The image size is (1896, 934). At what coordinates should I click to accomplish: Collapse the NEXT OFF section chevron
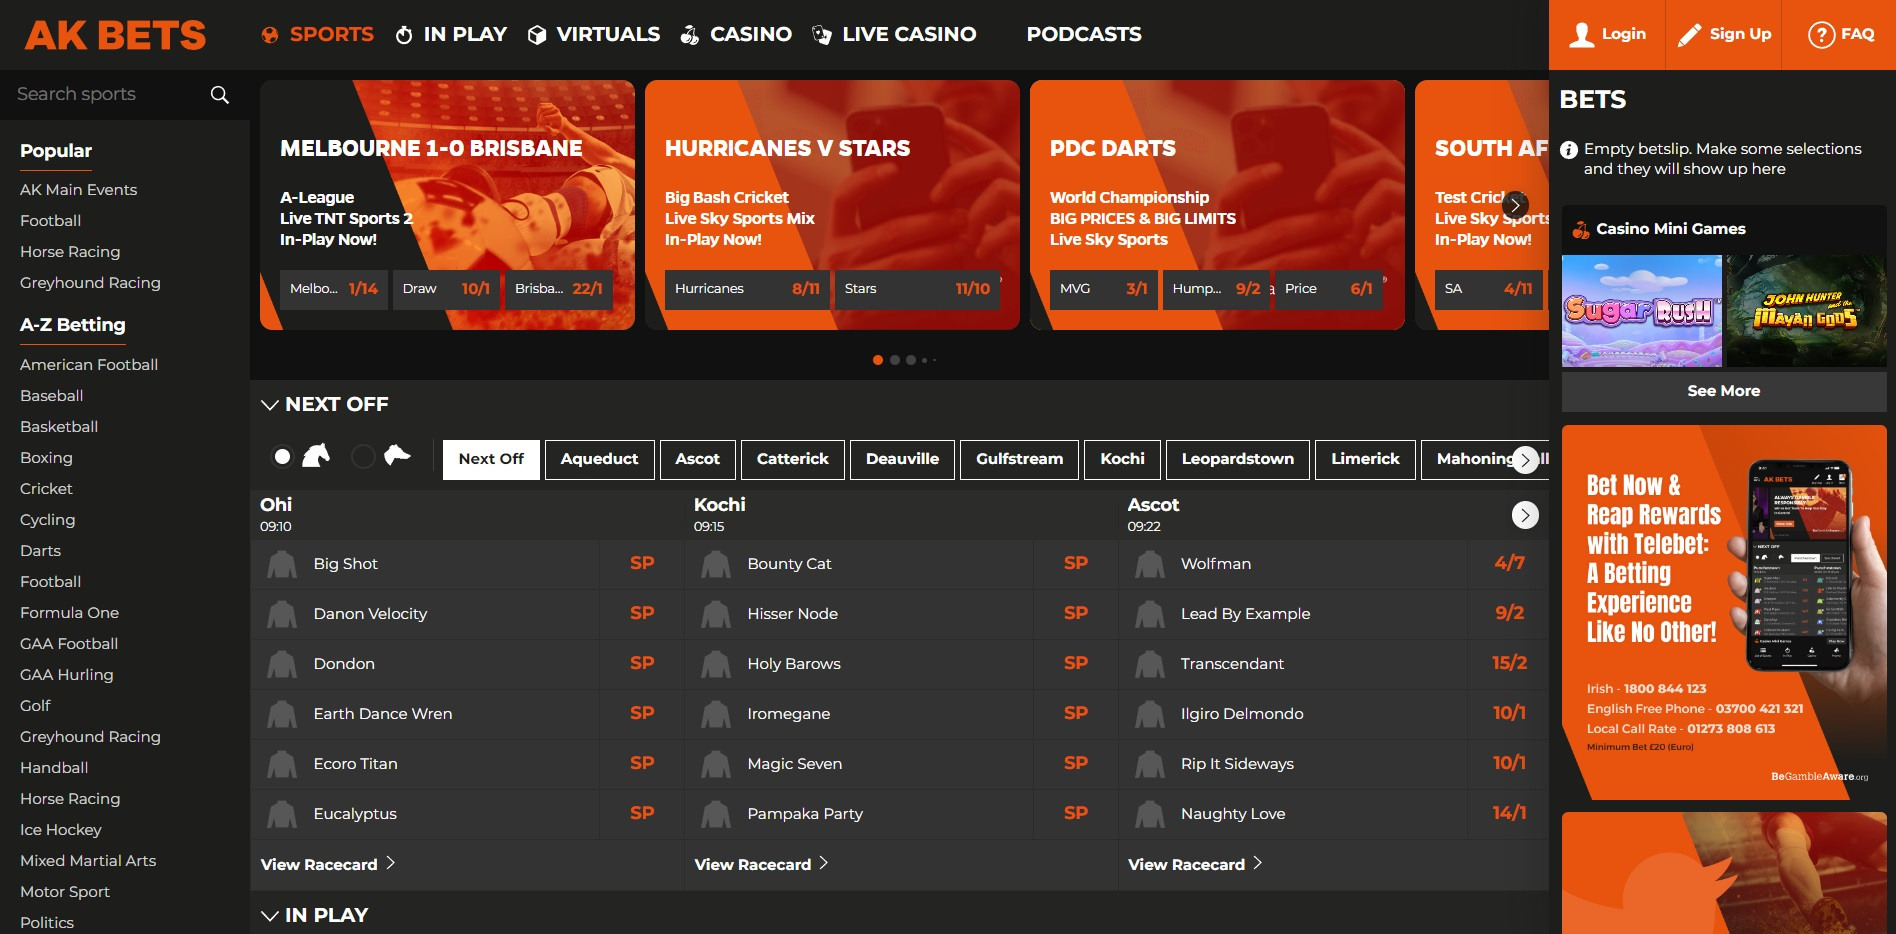pos(268,405)
